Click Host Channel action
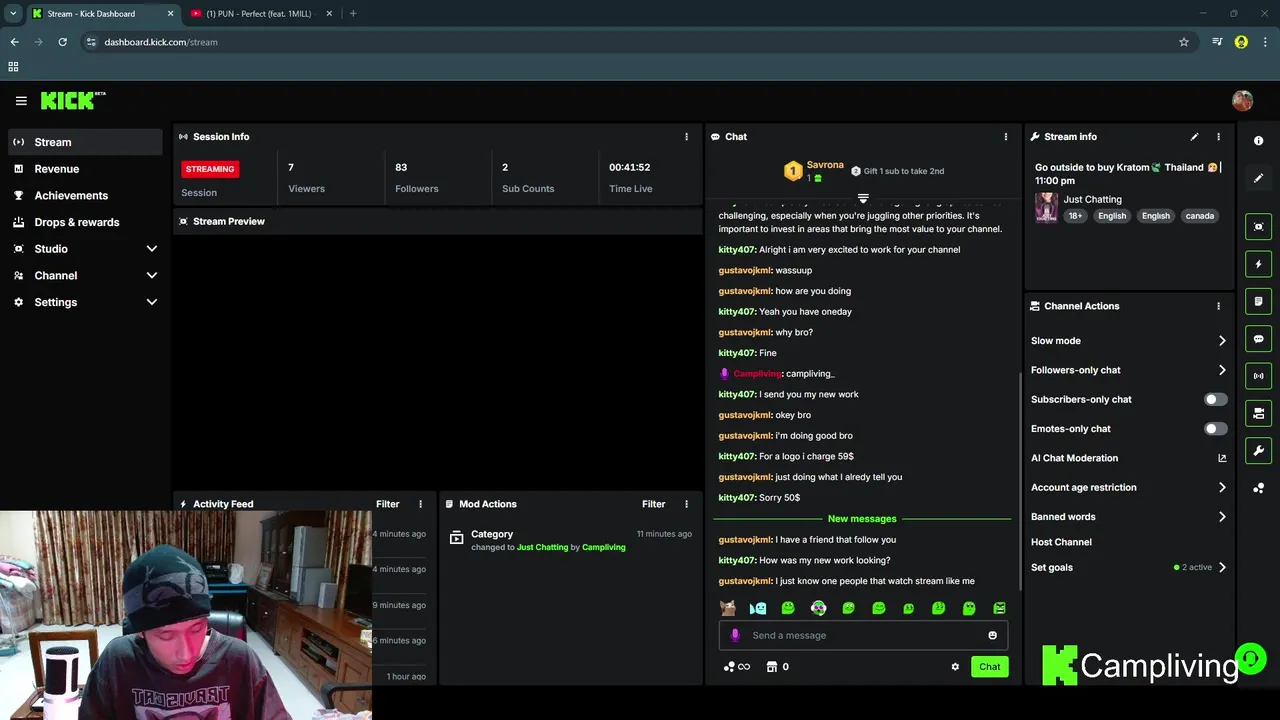 coord(1061,542)
